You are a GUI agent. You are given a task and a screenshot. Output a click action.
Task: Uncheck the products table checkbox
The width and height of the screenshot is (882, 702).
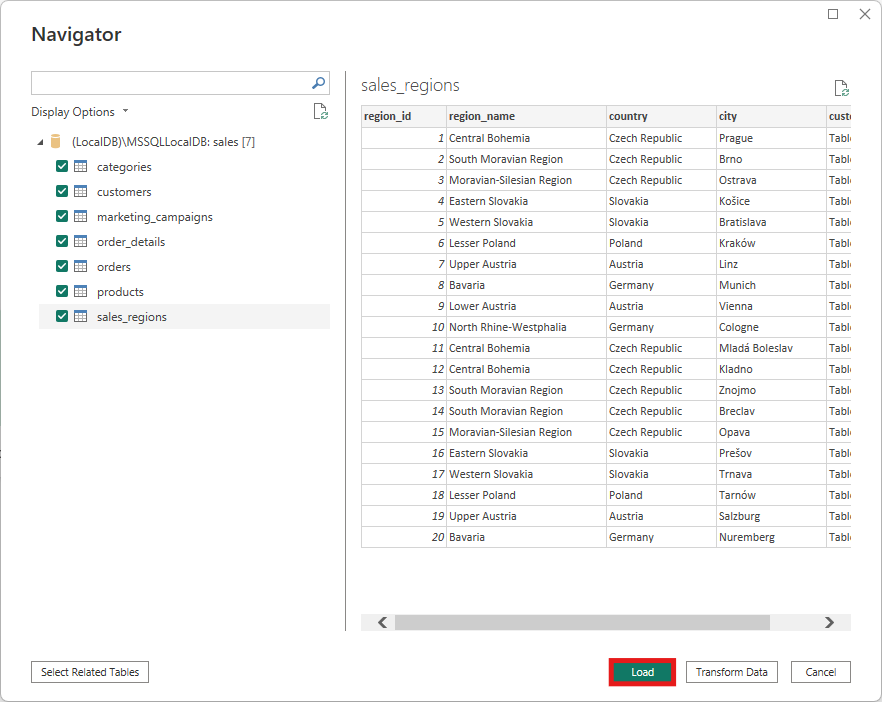click(x=62, y=291)
